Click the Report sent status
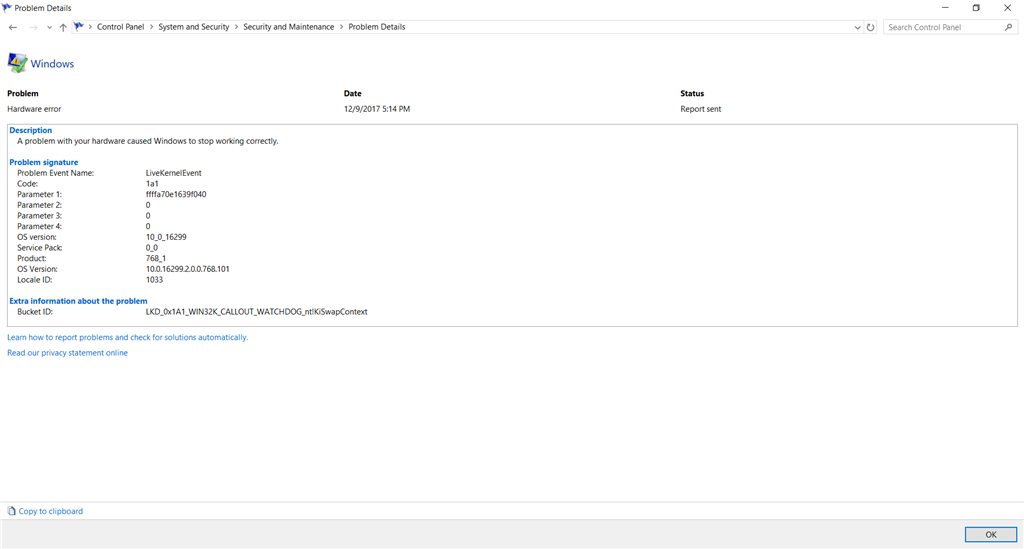The image size is (1024, 549). (701, 109)
